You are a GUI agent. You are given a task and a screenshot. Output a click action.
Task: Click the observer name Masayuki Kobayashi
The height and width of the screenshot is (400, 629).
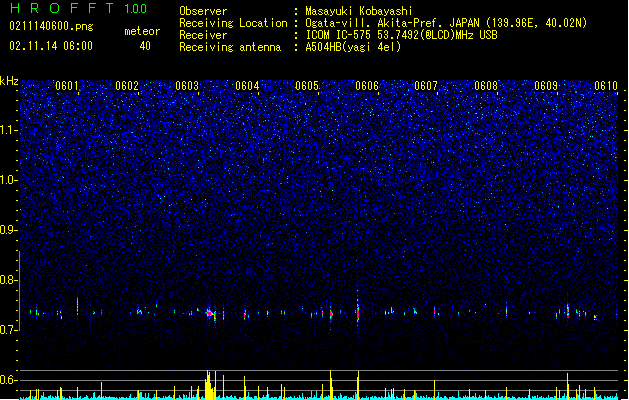tap(359, 11)
